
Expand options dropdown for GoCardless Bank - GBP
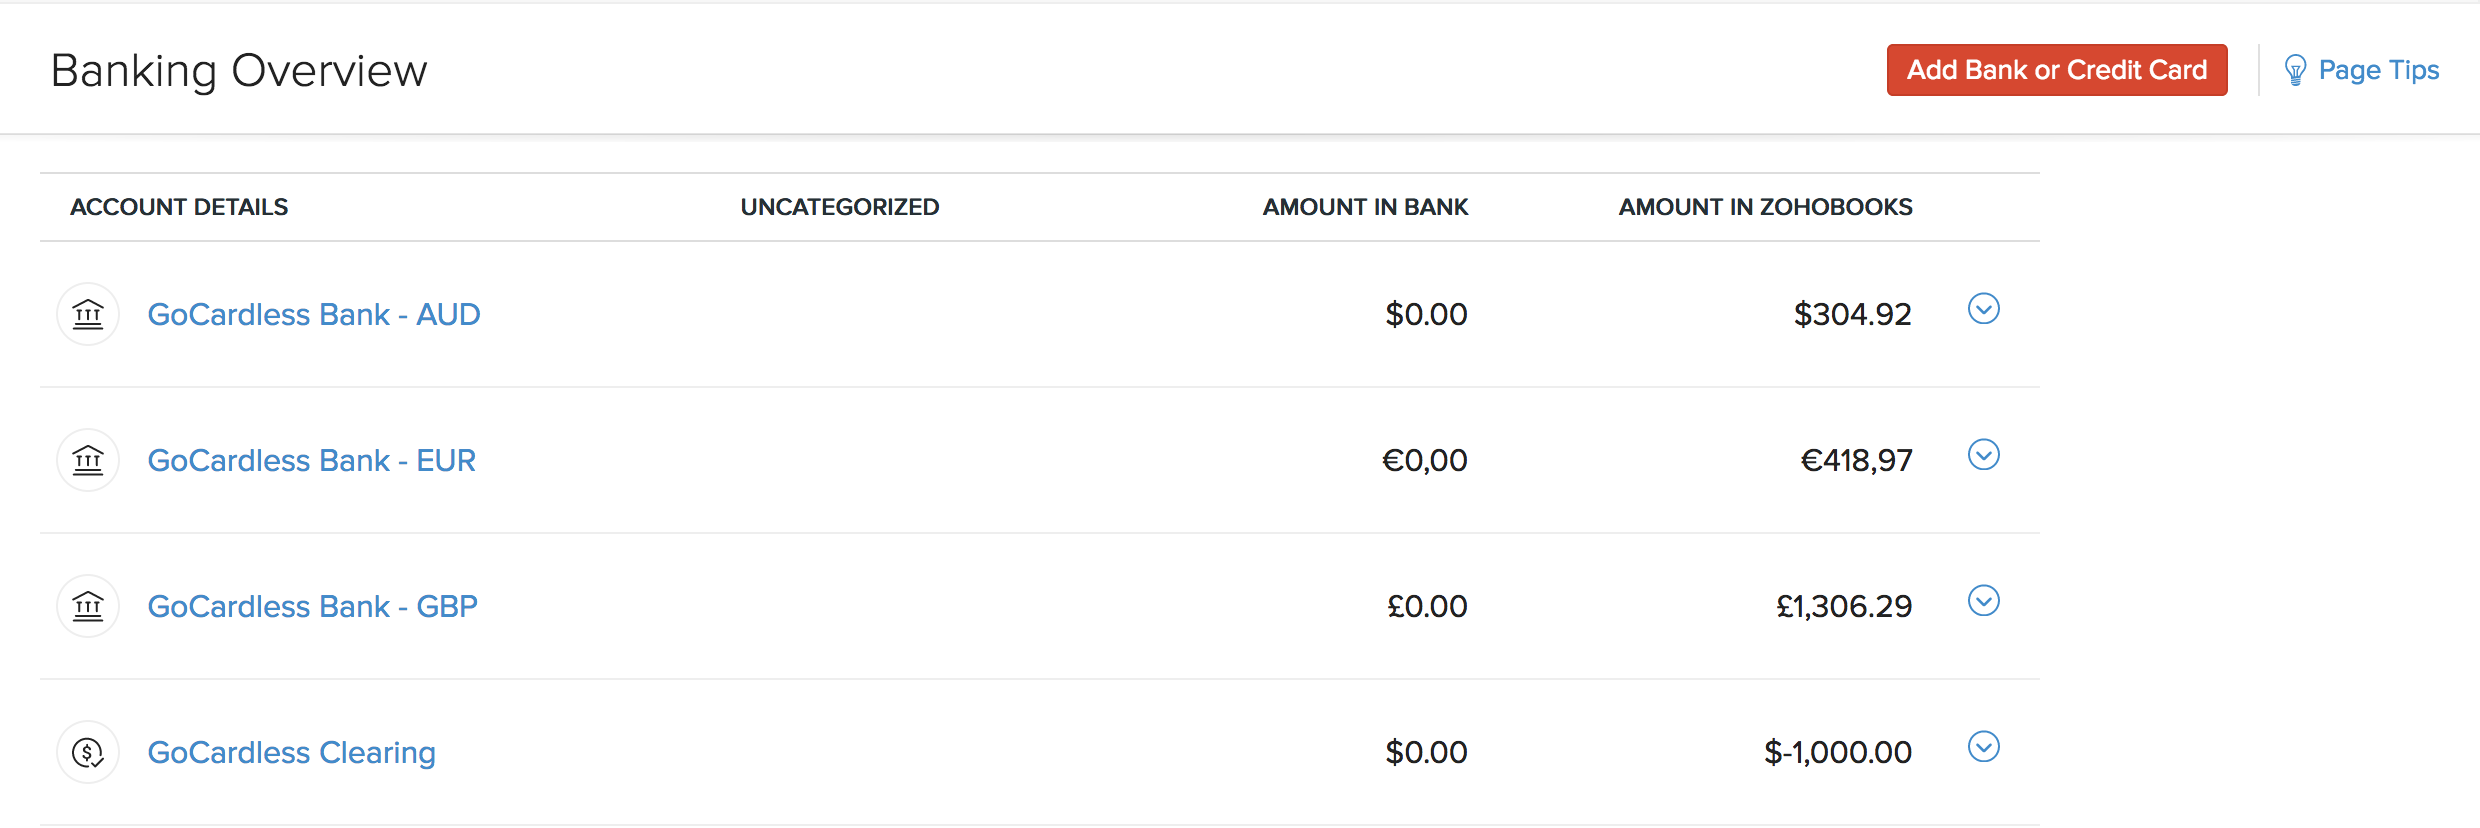1983,601
